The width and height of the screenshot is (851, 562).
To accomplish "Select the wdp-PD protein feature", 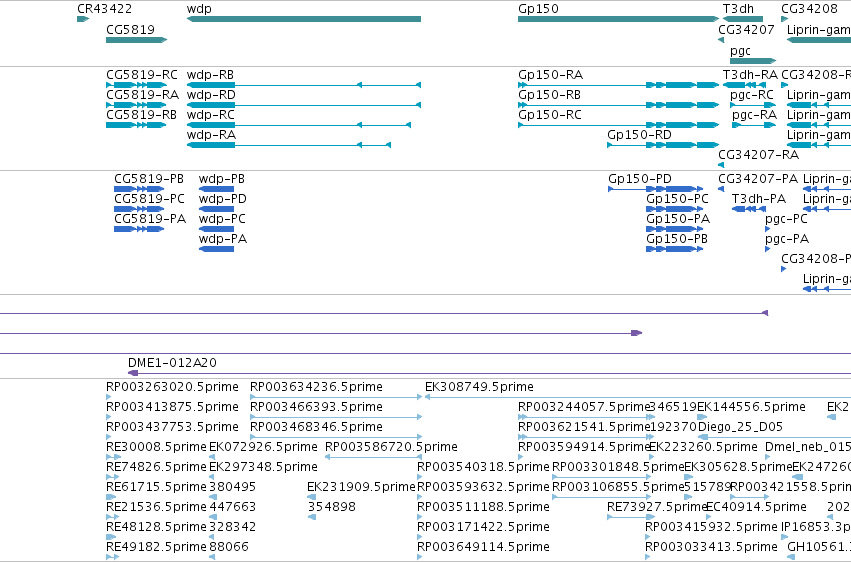I will coord(217,209).
